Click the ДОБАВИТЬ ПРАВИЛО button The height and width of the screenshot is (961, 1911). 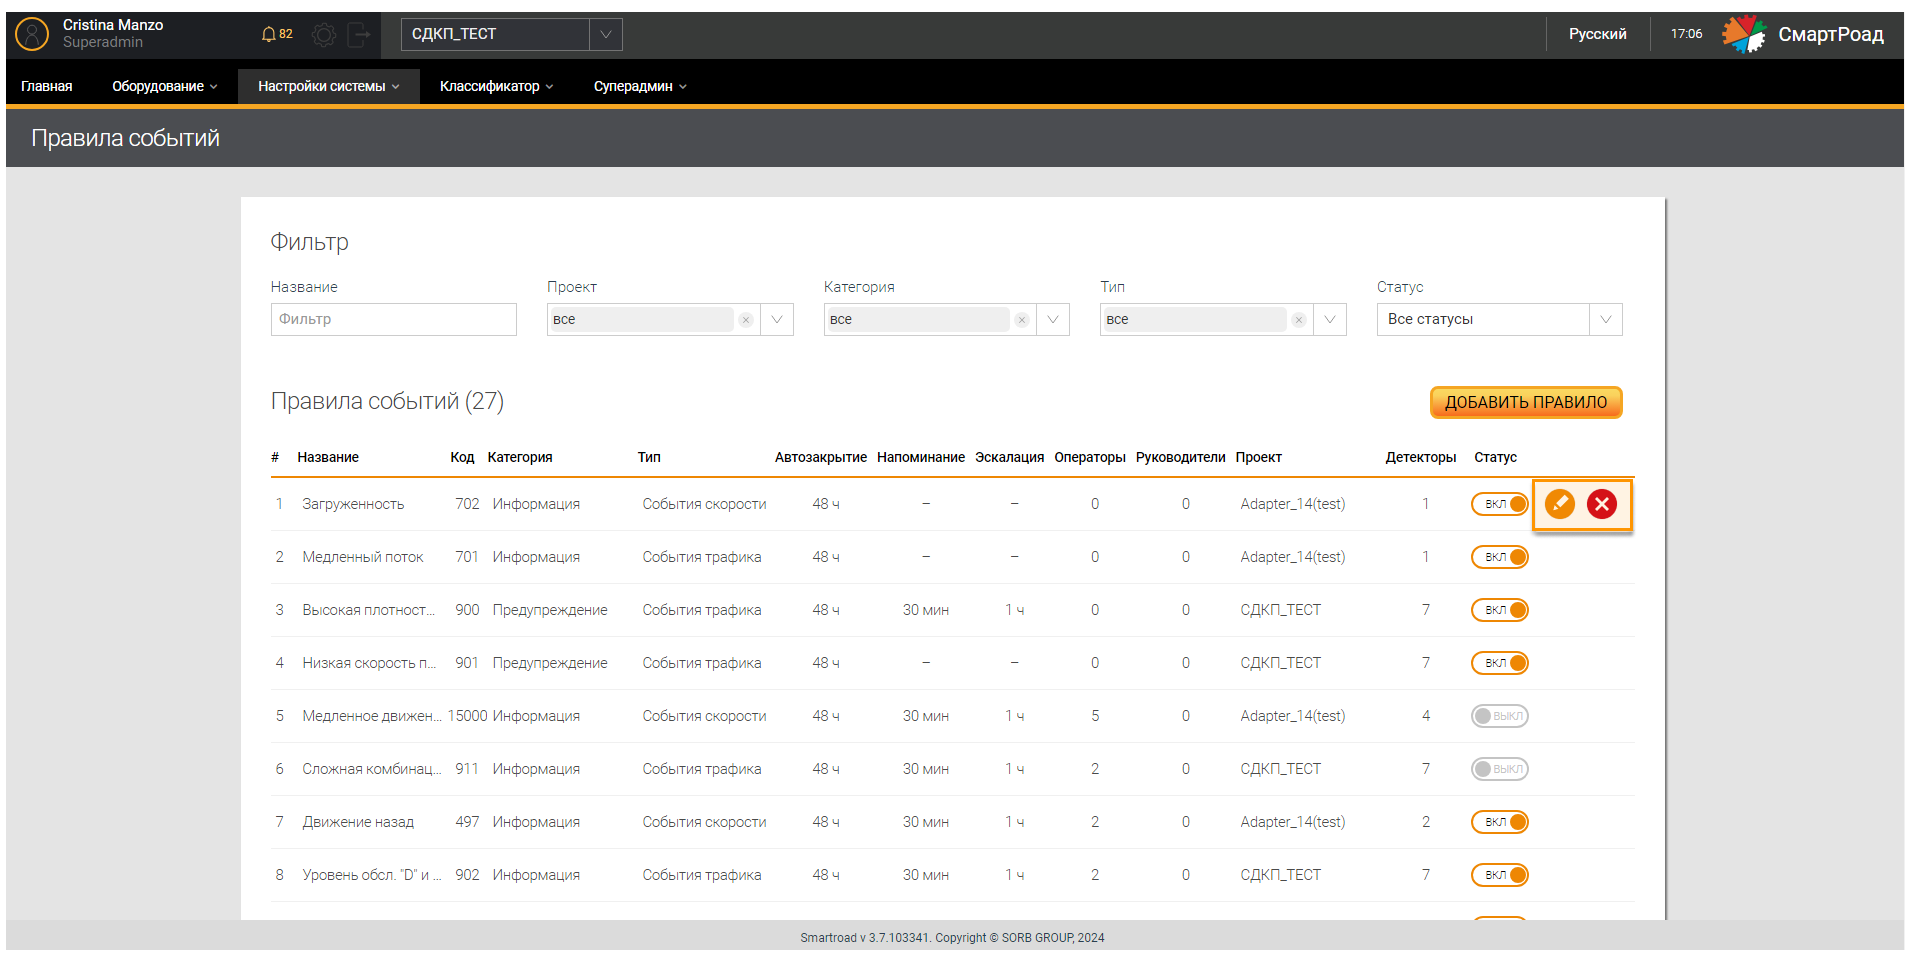[x=1526, y=402]
